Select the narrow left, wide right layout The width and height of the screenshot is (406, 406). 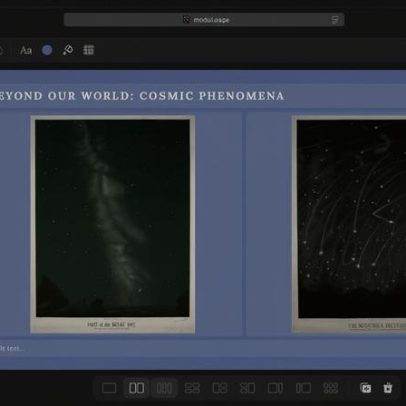pyautogui.click(x=303, y=388)
